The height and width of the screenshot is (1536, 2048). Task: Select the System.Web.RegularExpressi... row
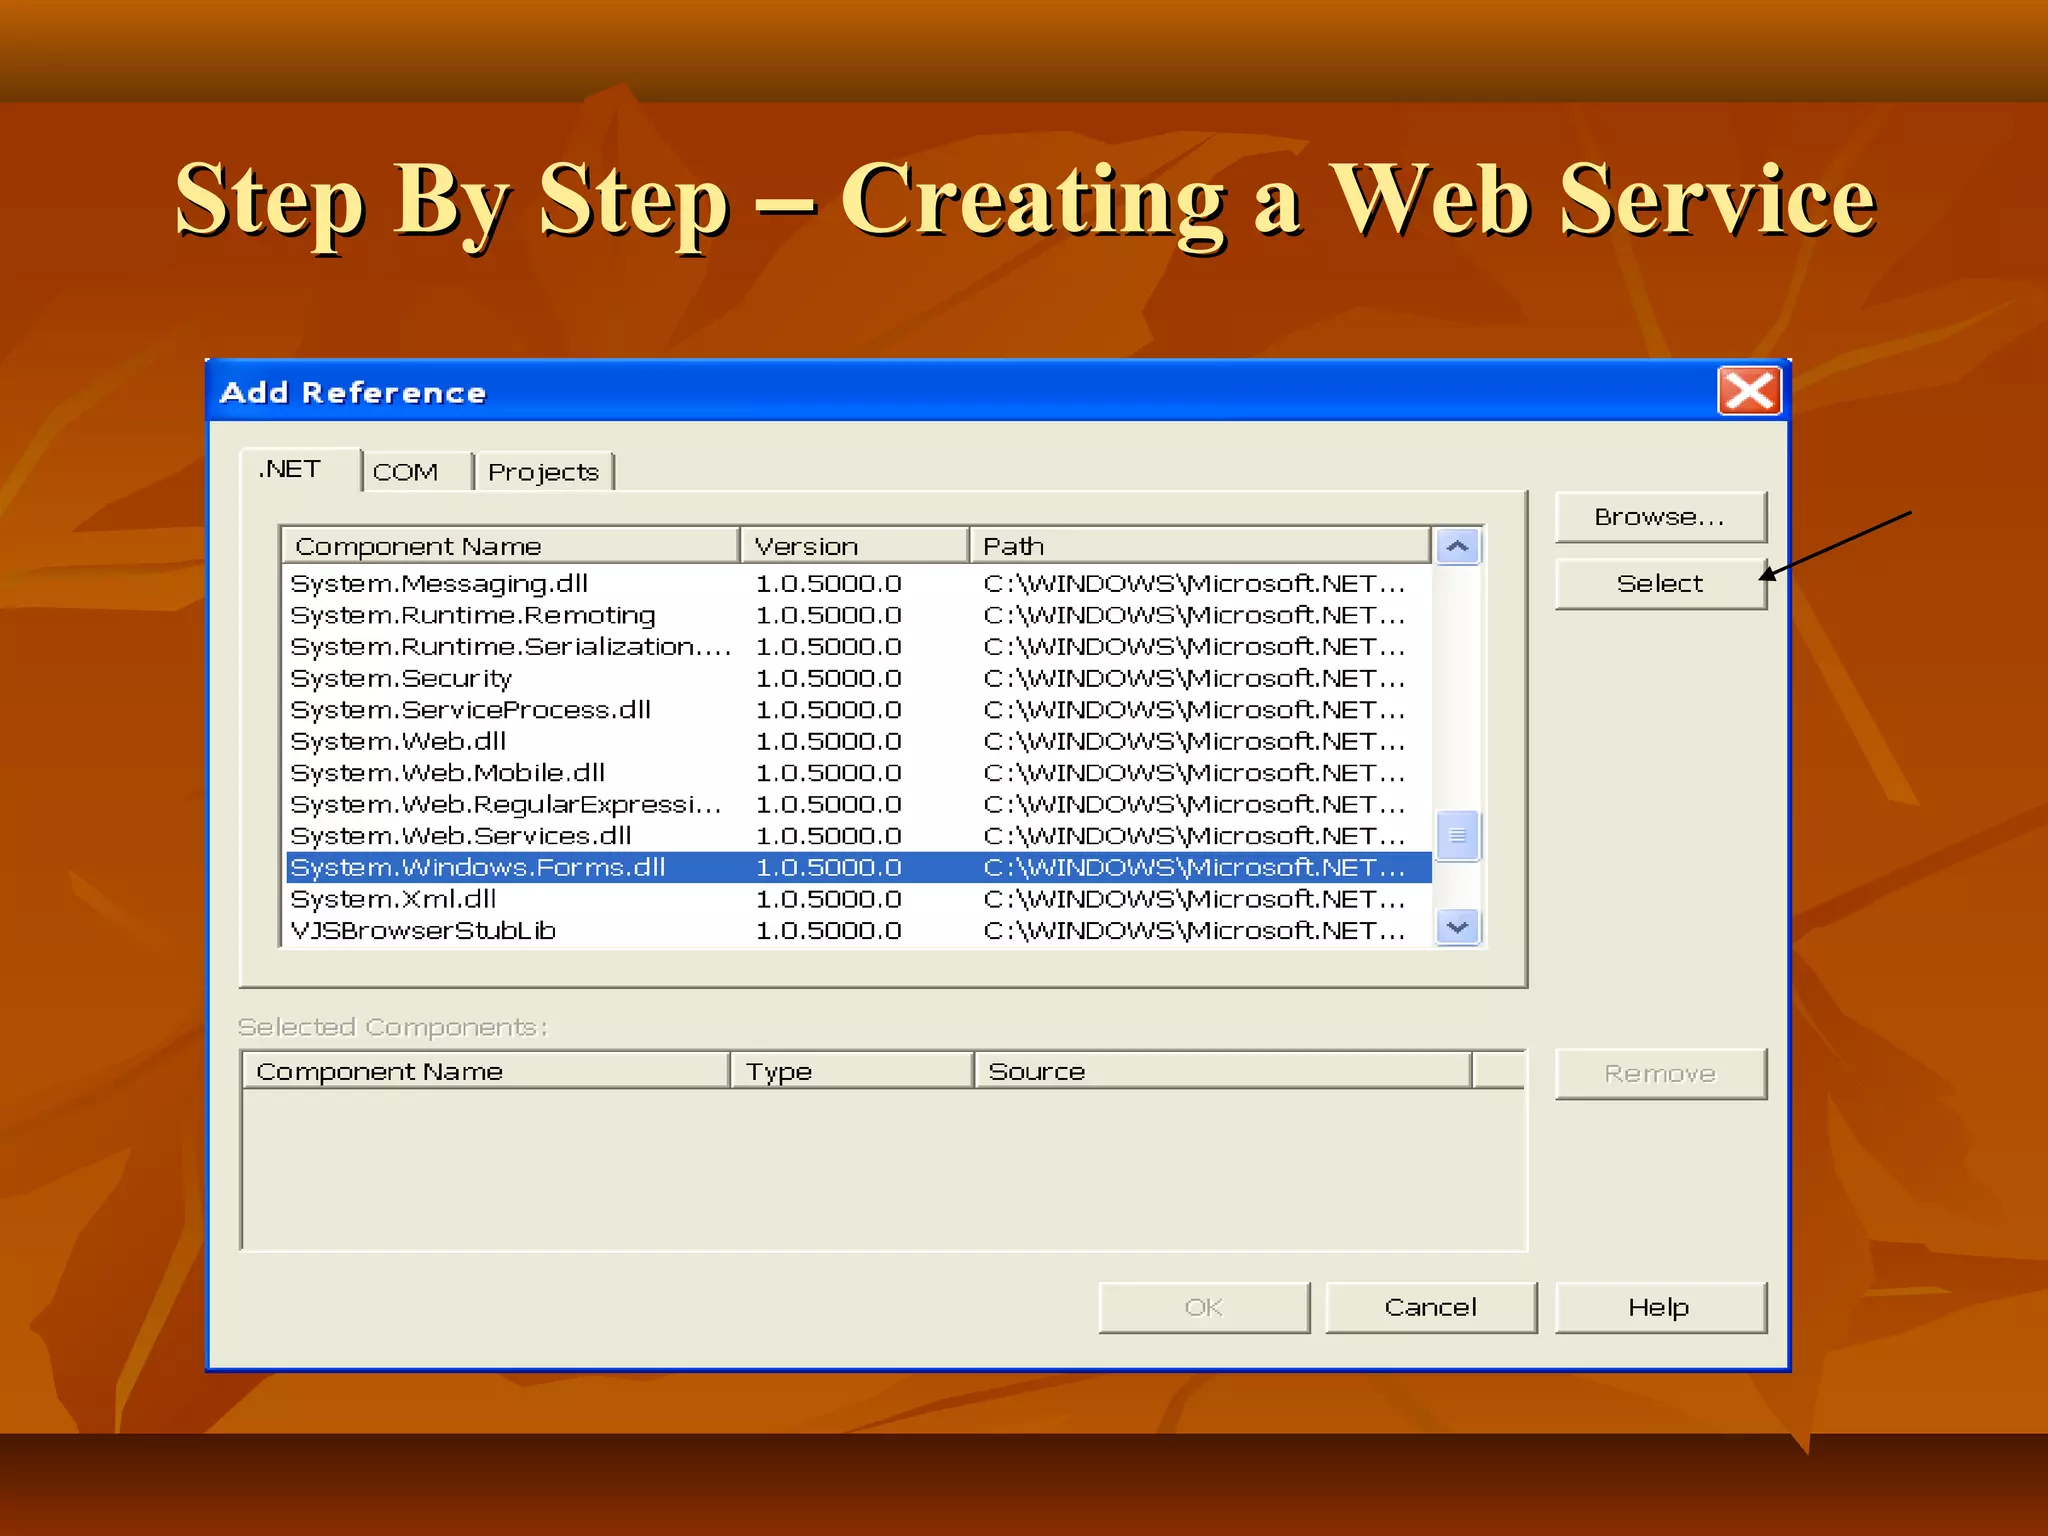coord(859,804)
